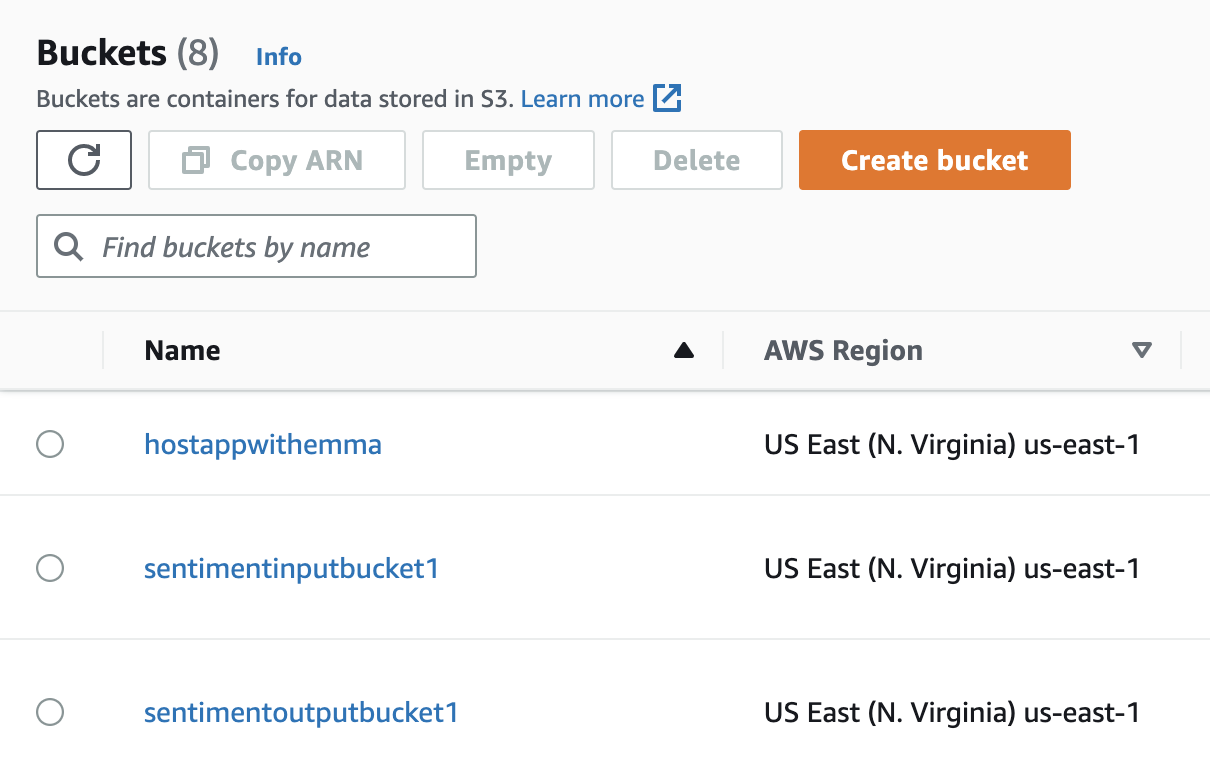1210x776 pixels.
Task: Click the search magnifier in the find field
Action: [68, 246]
